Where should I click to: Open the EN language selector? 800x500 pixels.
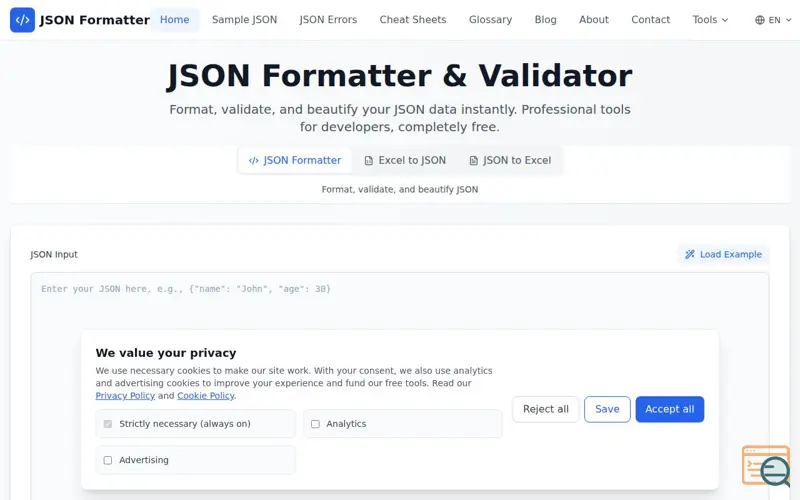[773, 20]
